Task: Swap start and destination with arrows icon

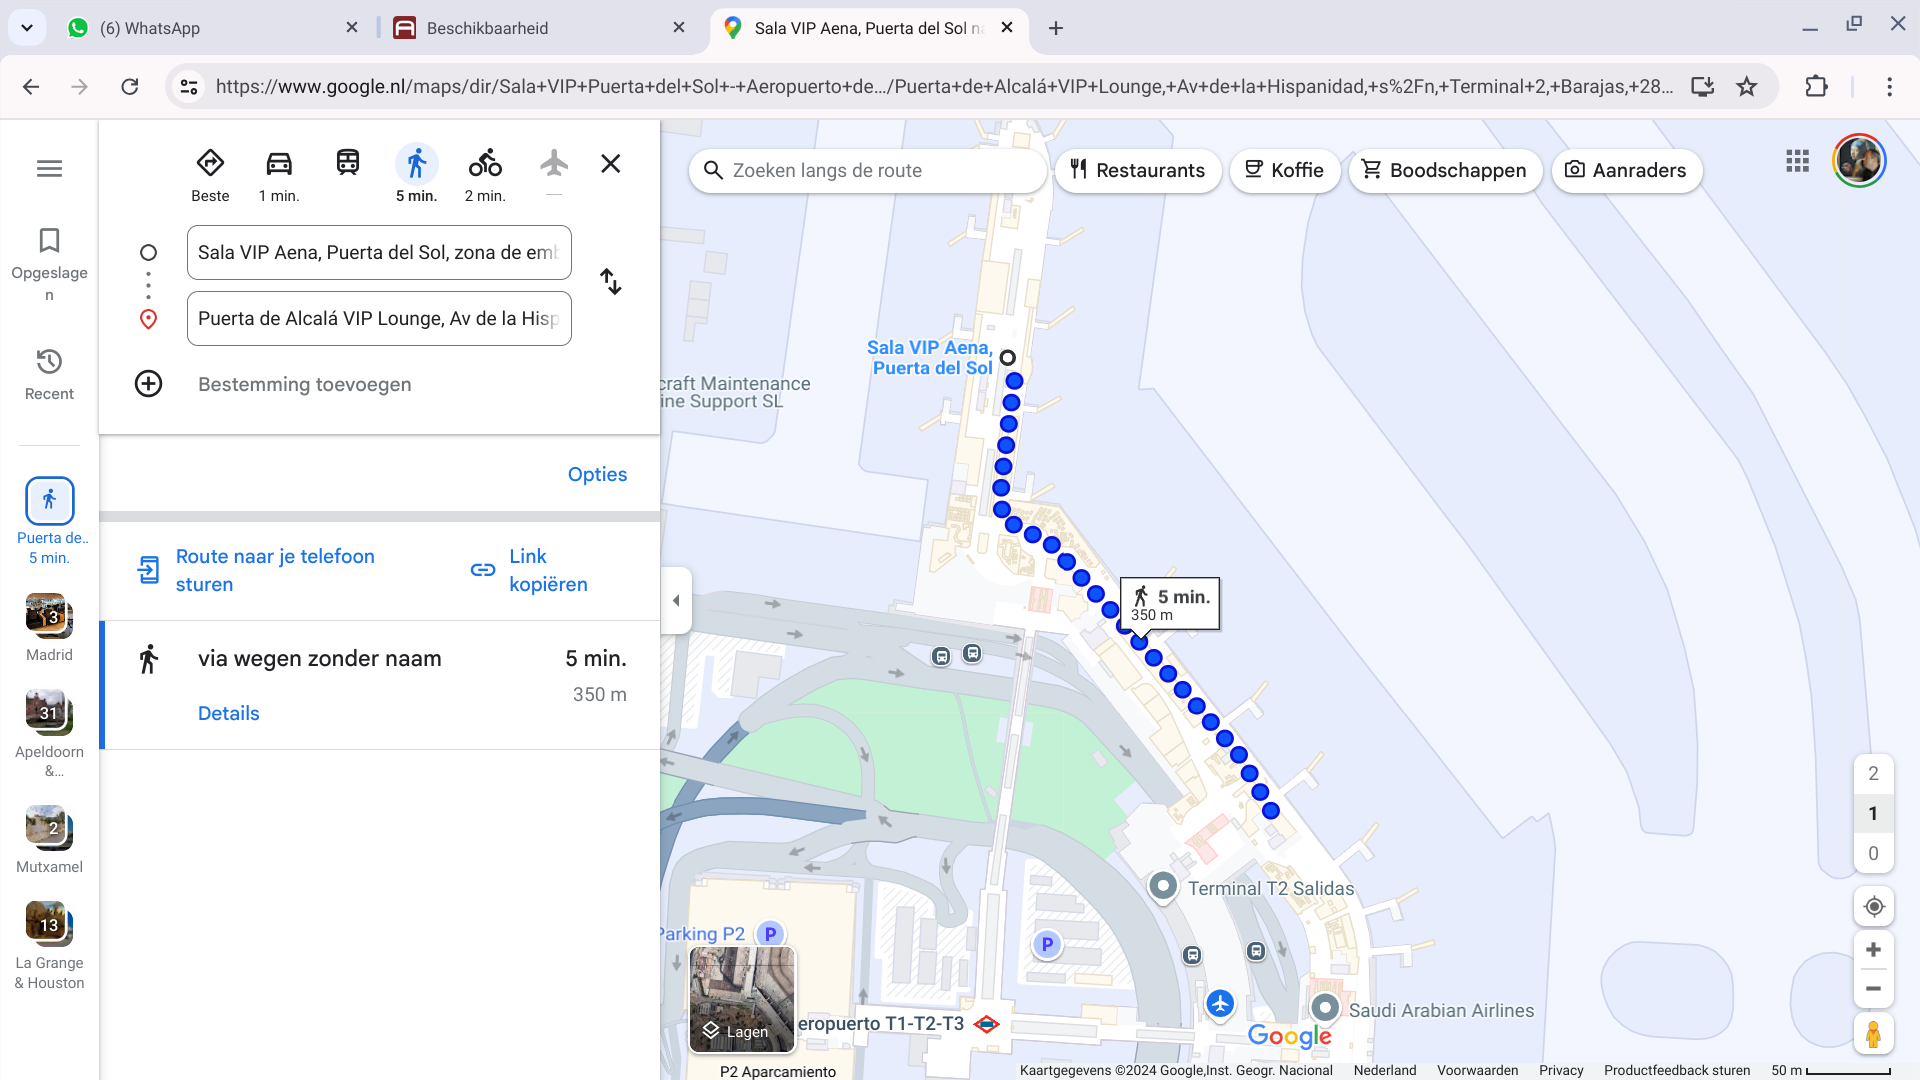Action: 610,282
